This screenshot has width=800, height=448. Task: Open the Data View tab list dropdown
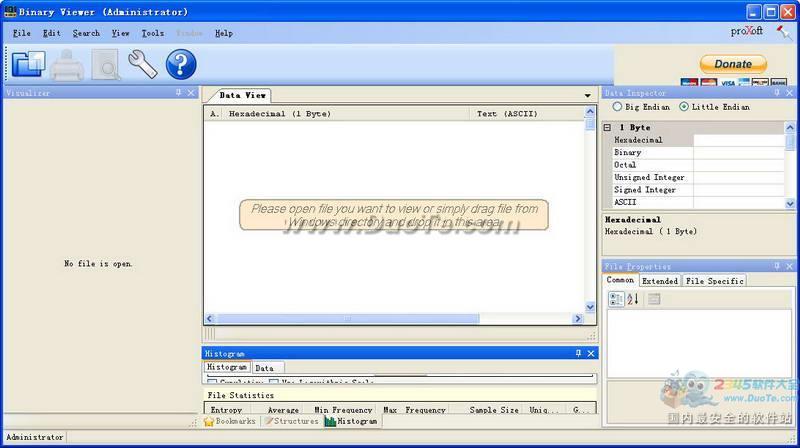[x=587, y=96]
